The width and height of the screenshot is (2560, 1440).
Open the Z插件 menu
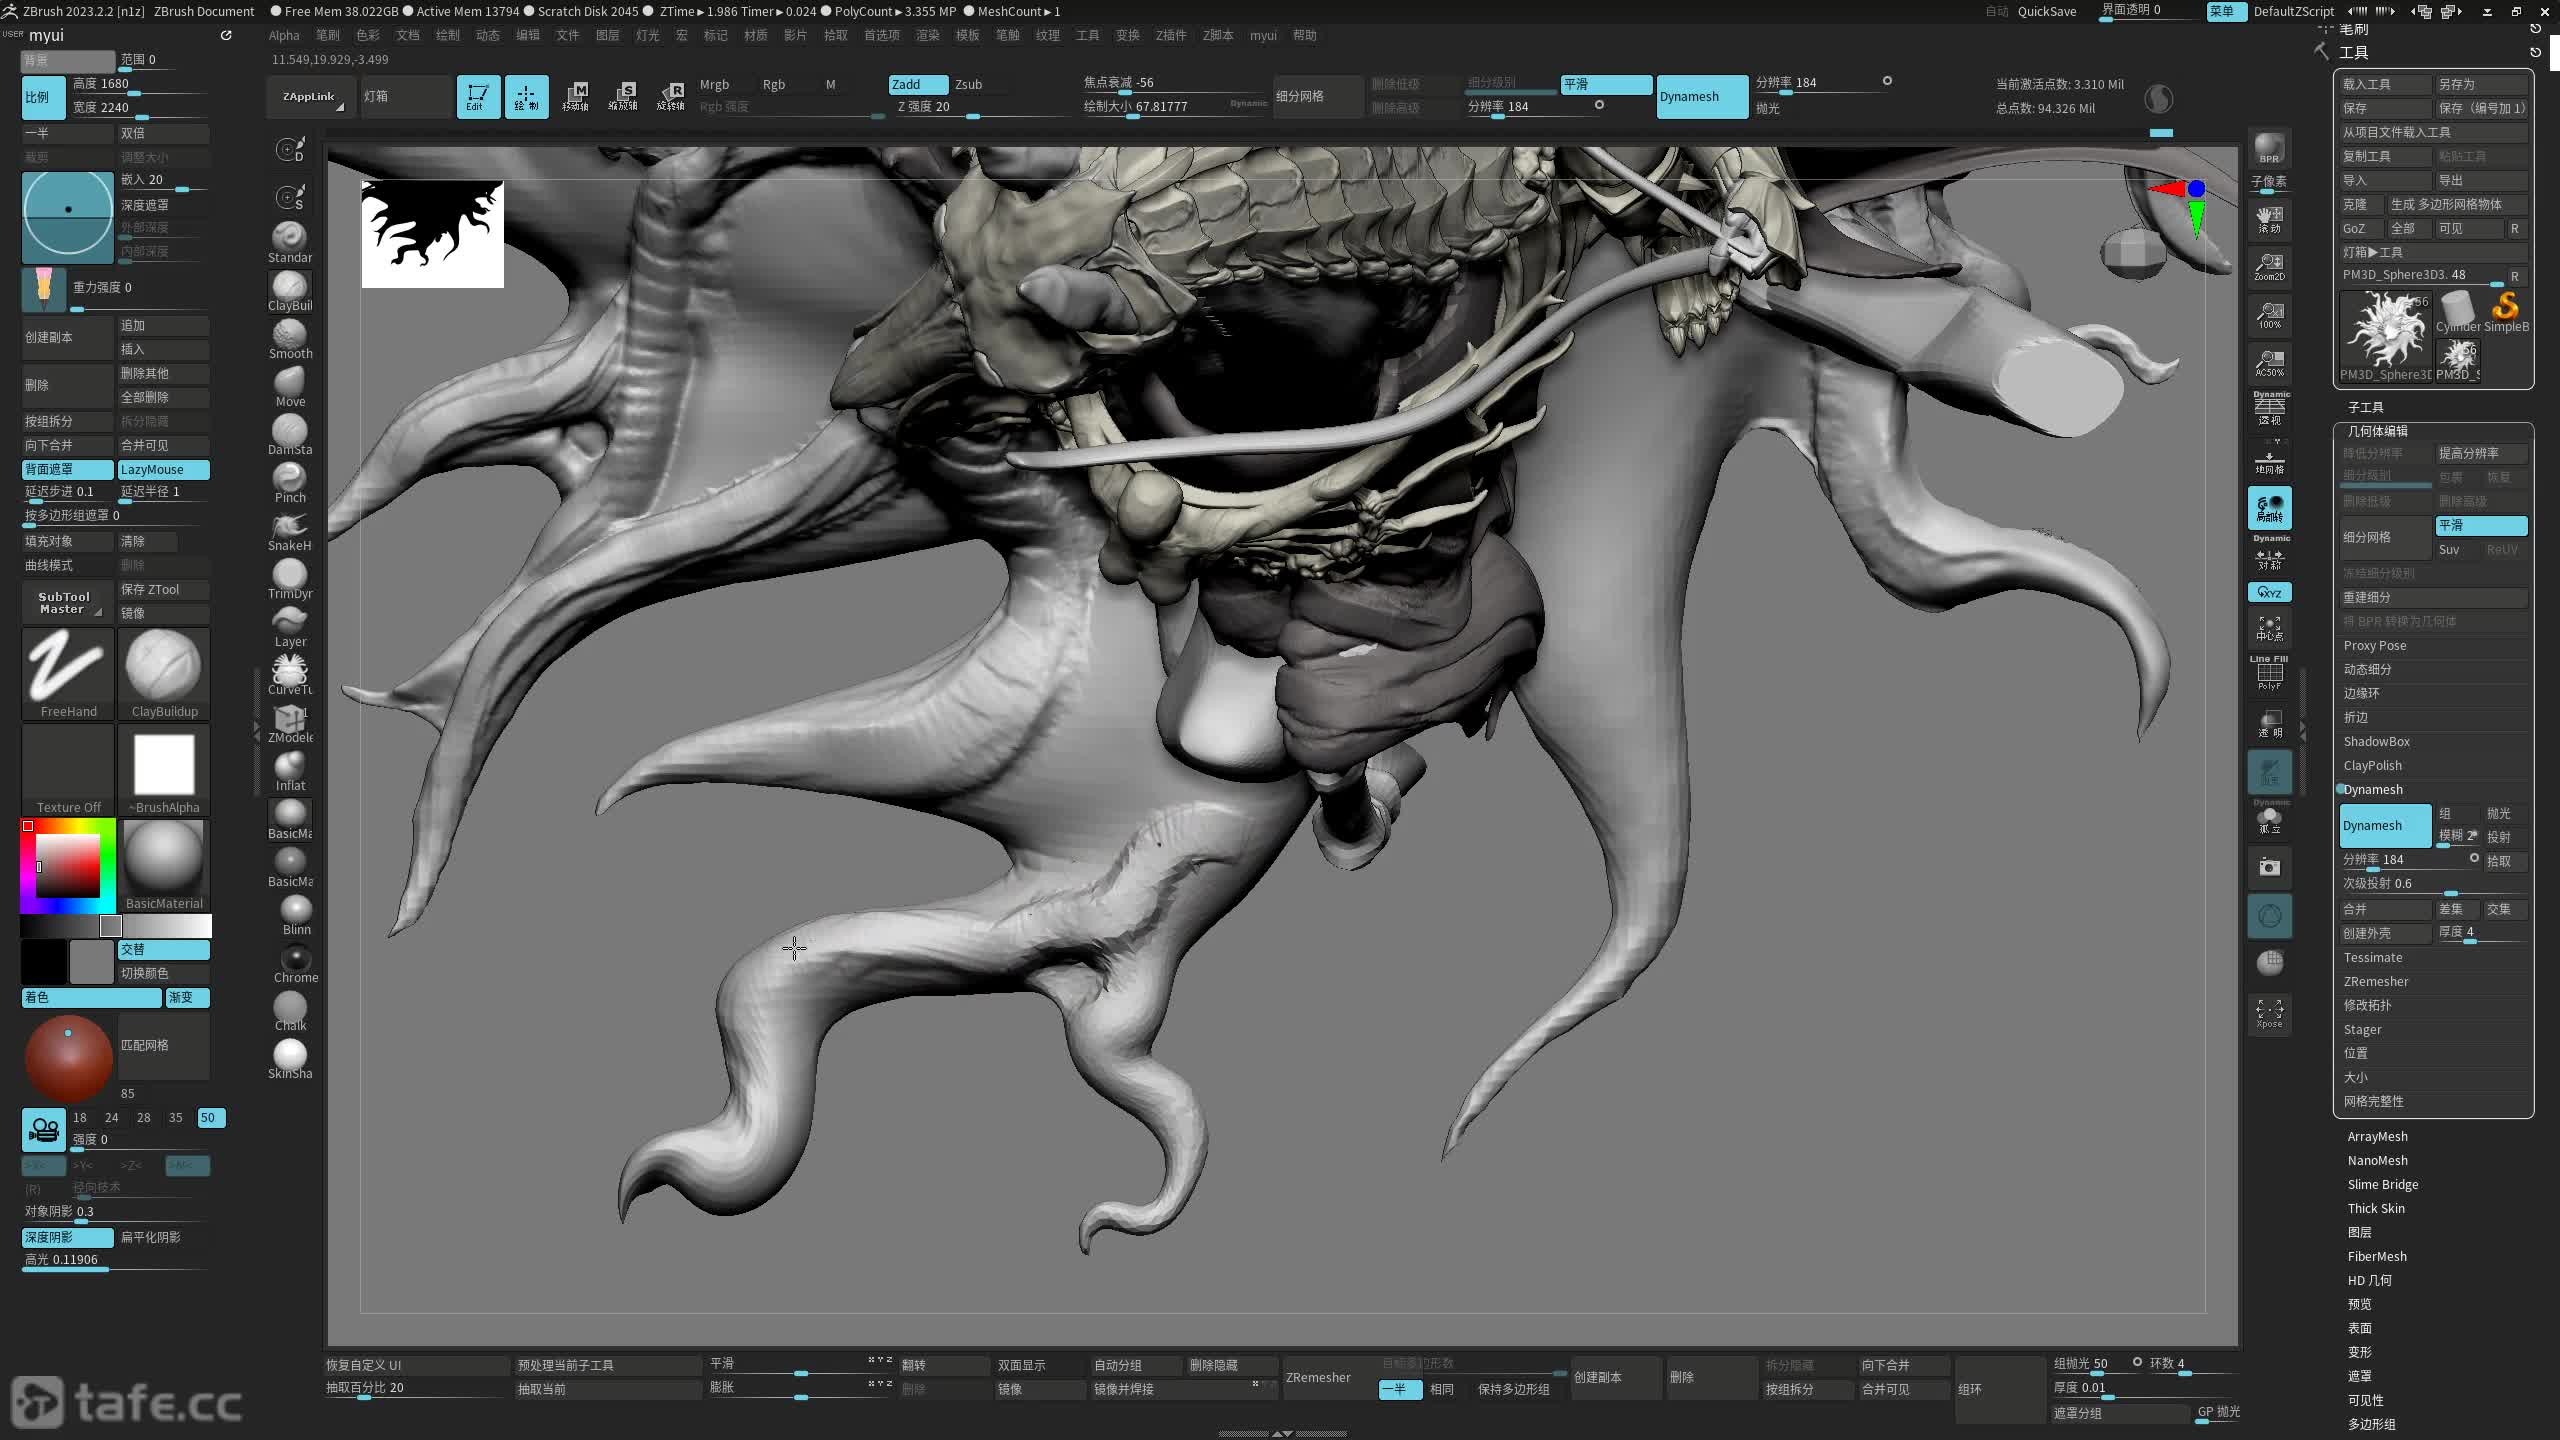1170,35
